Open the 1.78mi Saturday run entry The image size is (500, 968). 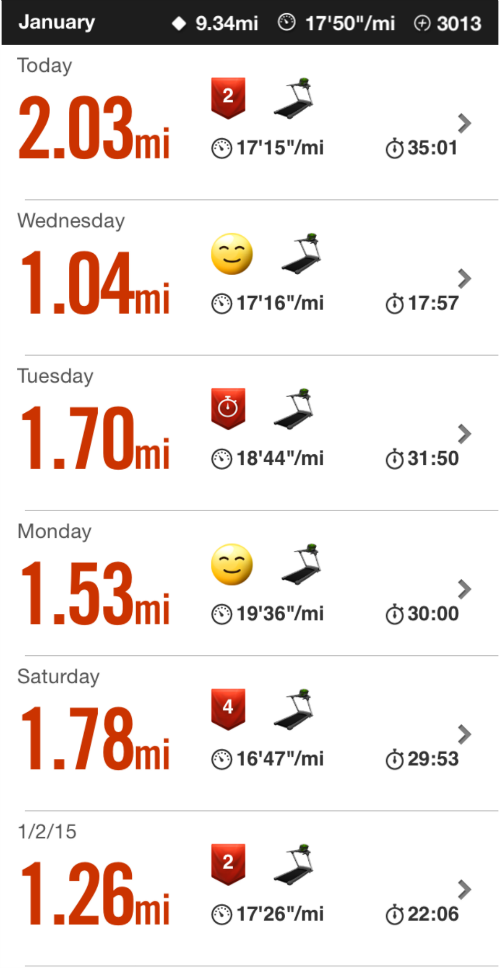(250, 733)
